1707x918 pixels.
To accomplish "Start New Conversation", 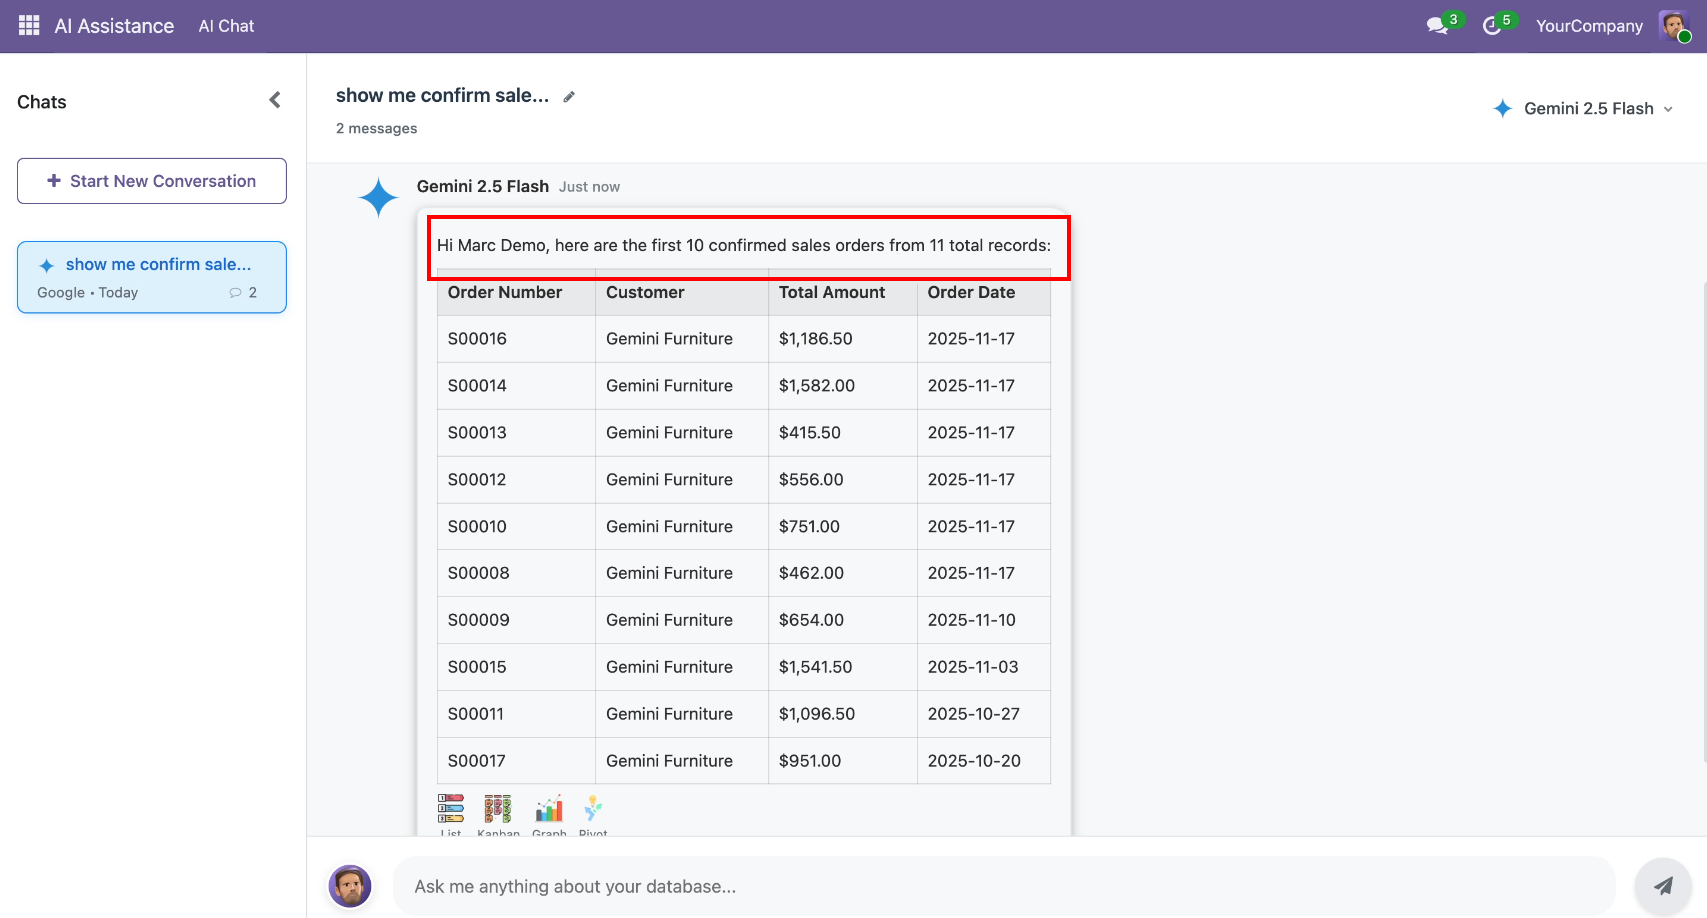I will pyautogui.click(x=152, y=181).
